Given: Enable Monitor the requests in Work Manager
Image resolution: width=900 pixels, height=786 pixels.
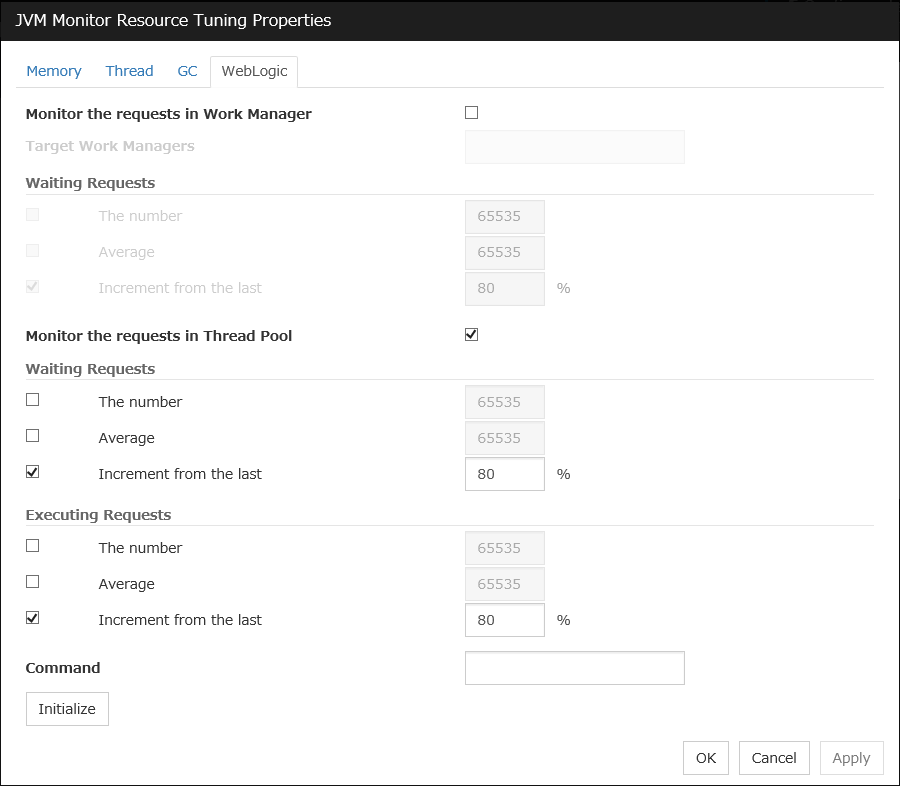Looking at the screenshot, I should pyautogui.click(x=472, y=113).
